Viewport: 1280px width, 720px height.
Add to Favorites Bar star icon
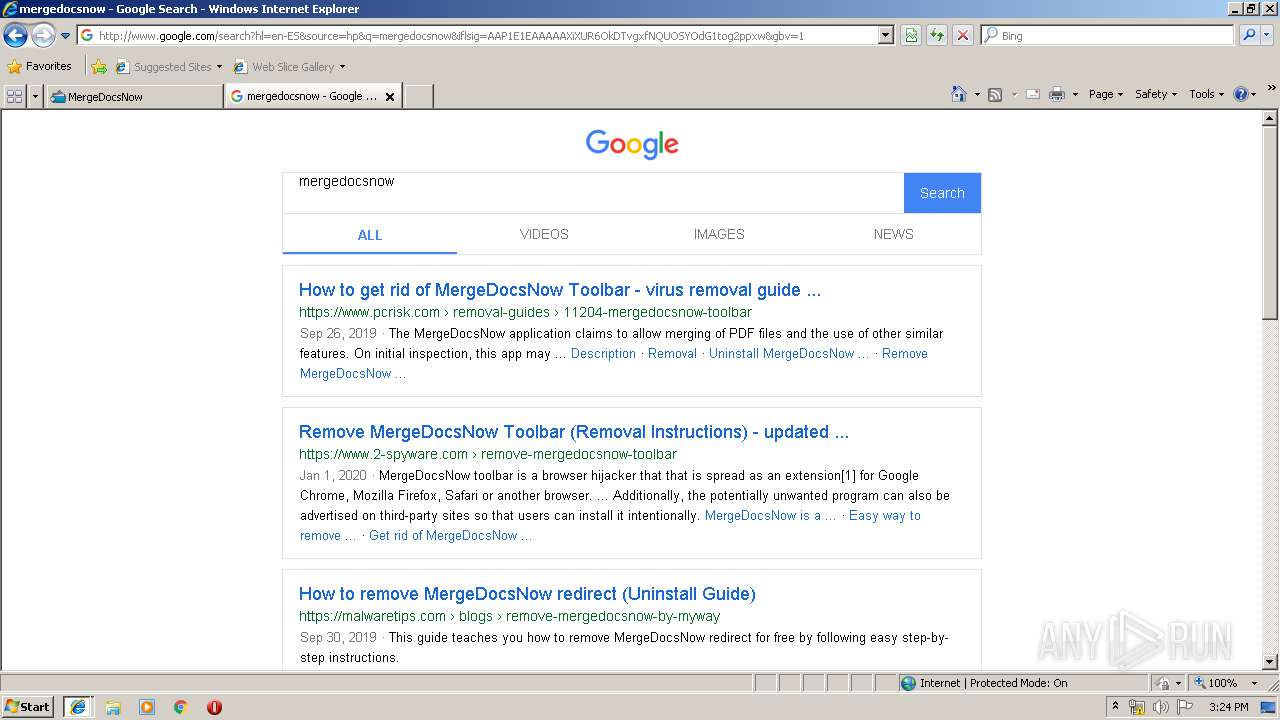[x=99, y=67]
